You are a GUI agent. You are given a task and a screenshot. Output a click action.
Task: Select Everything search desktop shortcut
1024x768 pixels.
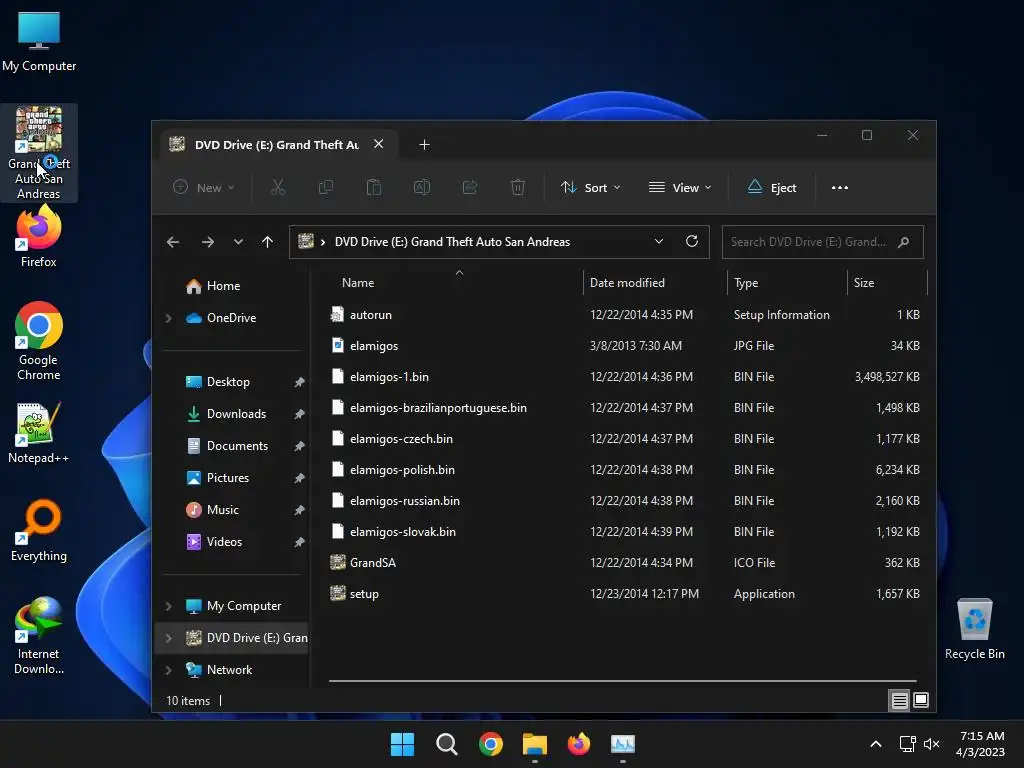tap(39, 530)
